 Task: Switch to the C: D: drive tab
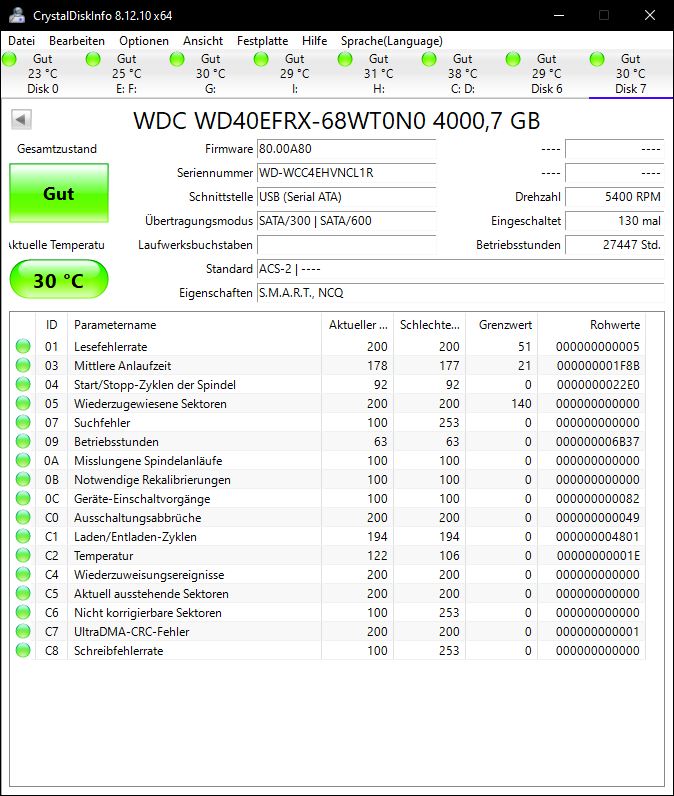[x=462, y=74]
